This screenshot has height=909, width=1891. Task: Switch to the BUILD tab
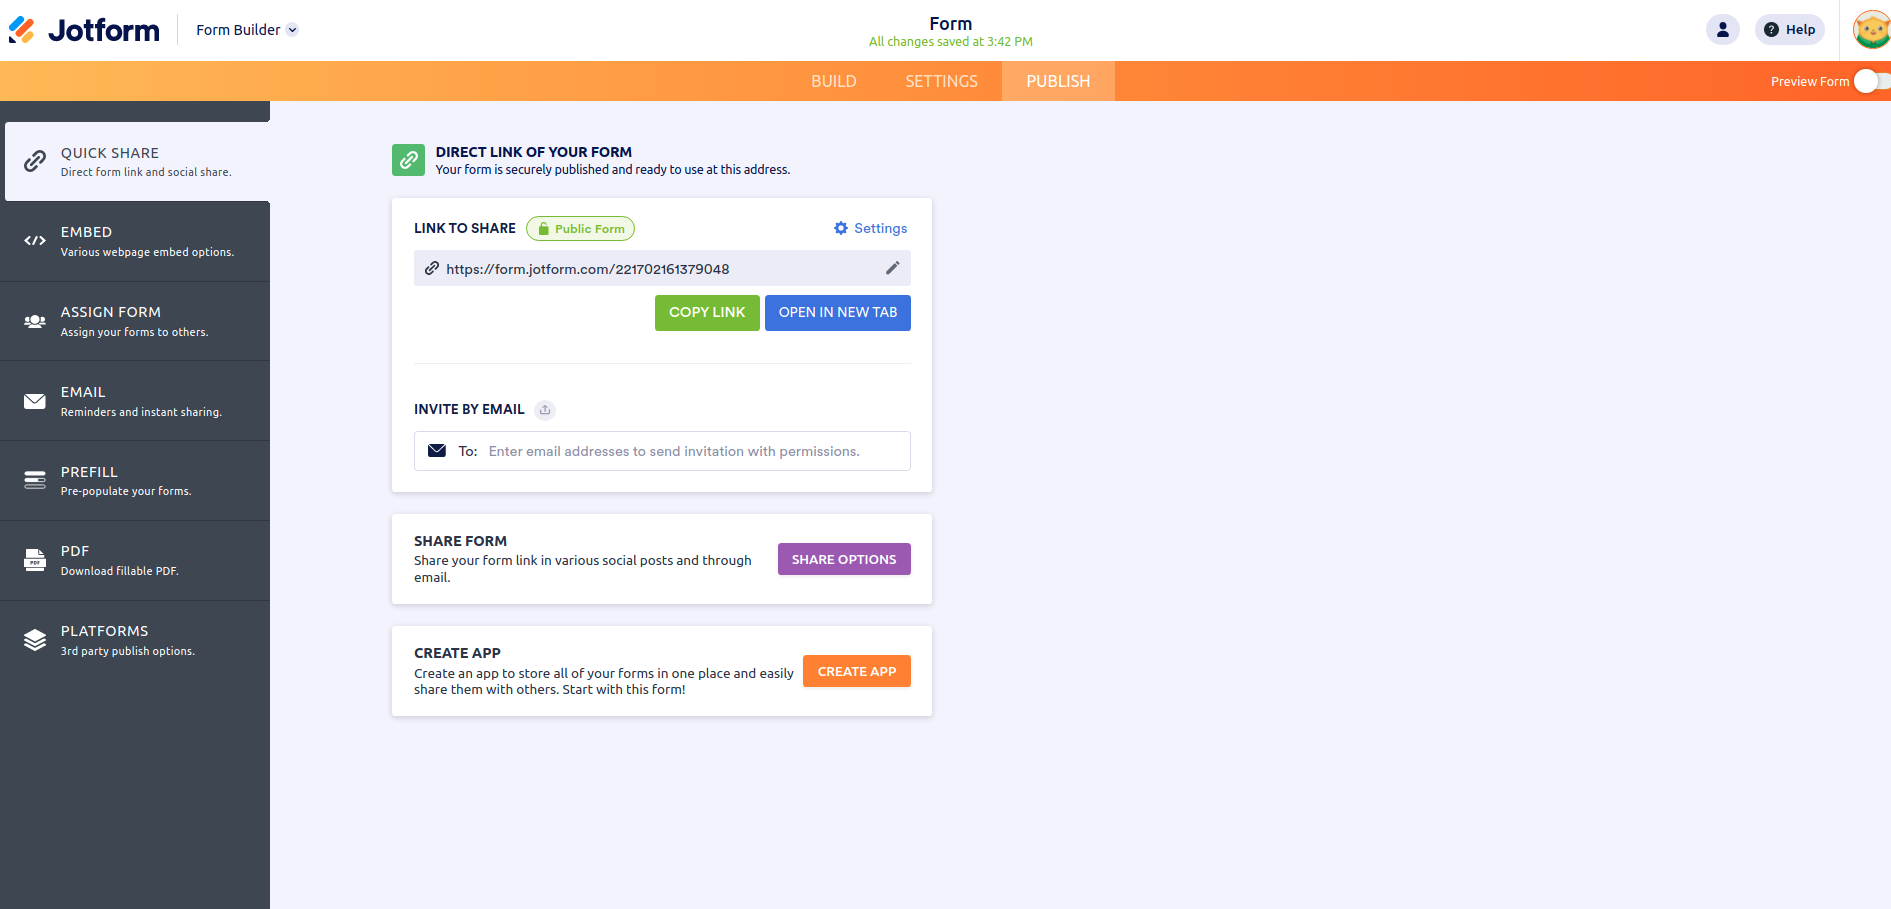833,81
